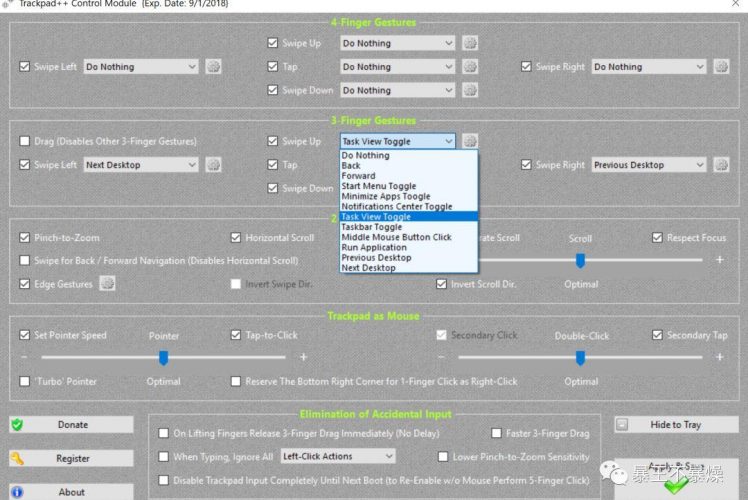Image resolution: width=748 pixels, height=500 pixels.
Task: Expand the Left-Click Actions dropdown
Action: [330, 456]
